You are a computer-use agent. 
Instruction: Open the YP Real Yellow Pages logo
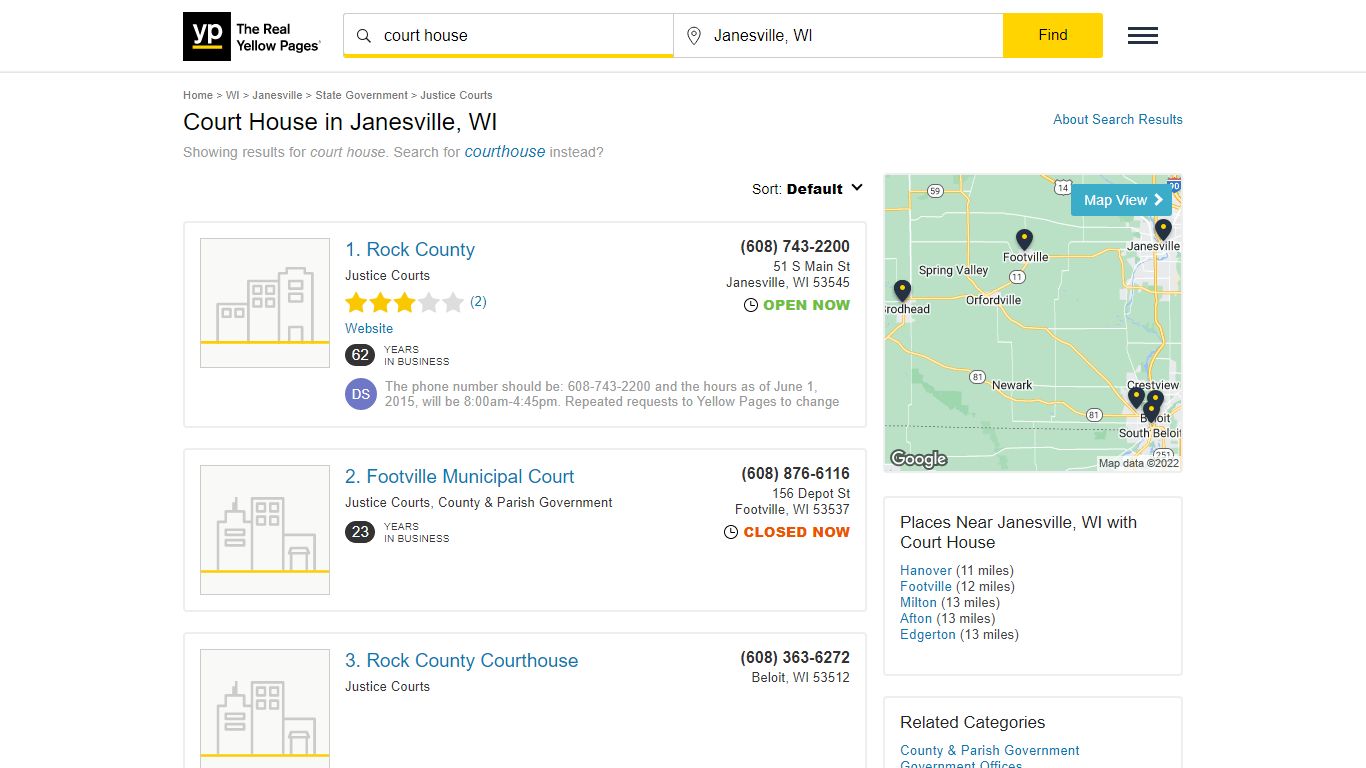[x=252, y=37]
